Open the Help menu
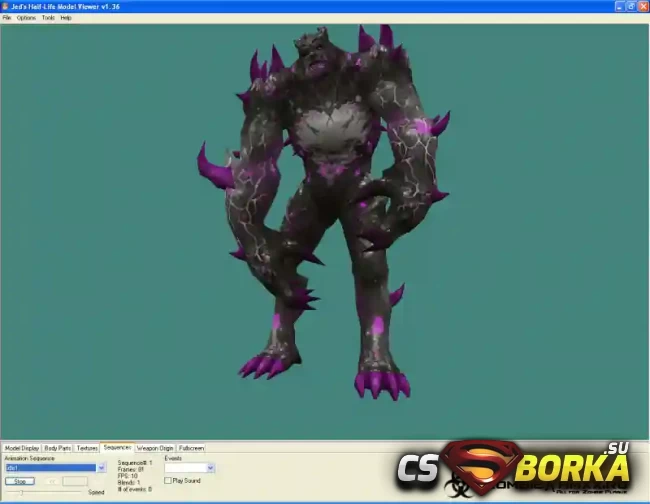The image size is (650, 504). [x=66, y=18]
